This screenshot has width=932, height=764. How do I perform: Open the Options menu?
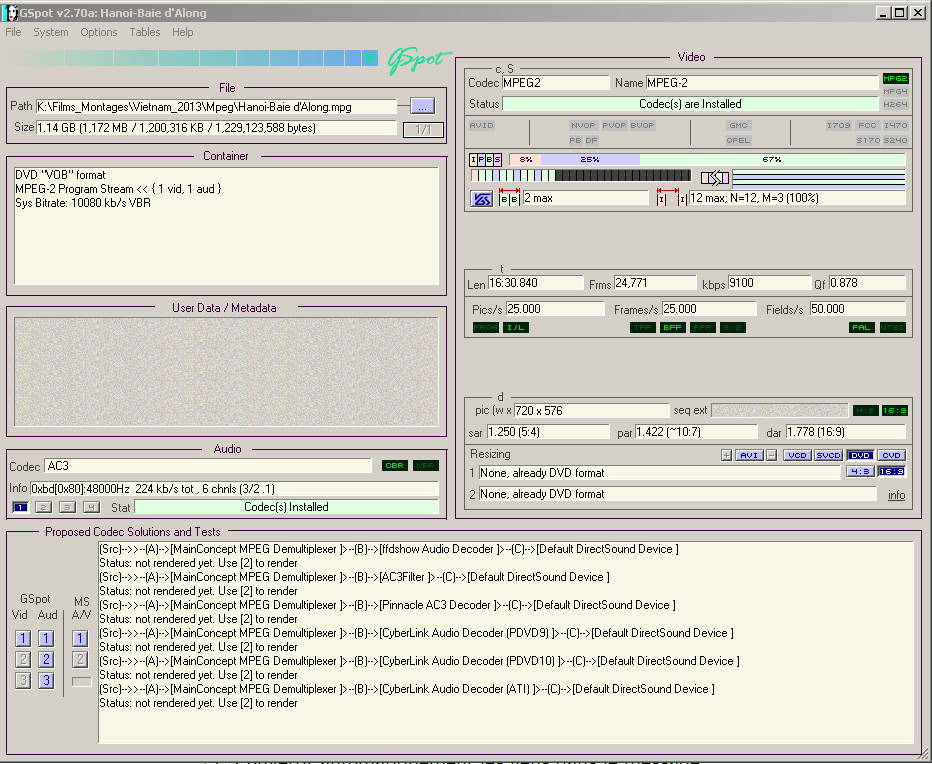[x=99, y=32]
